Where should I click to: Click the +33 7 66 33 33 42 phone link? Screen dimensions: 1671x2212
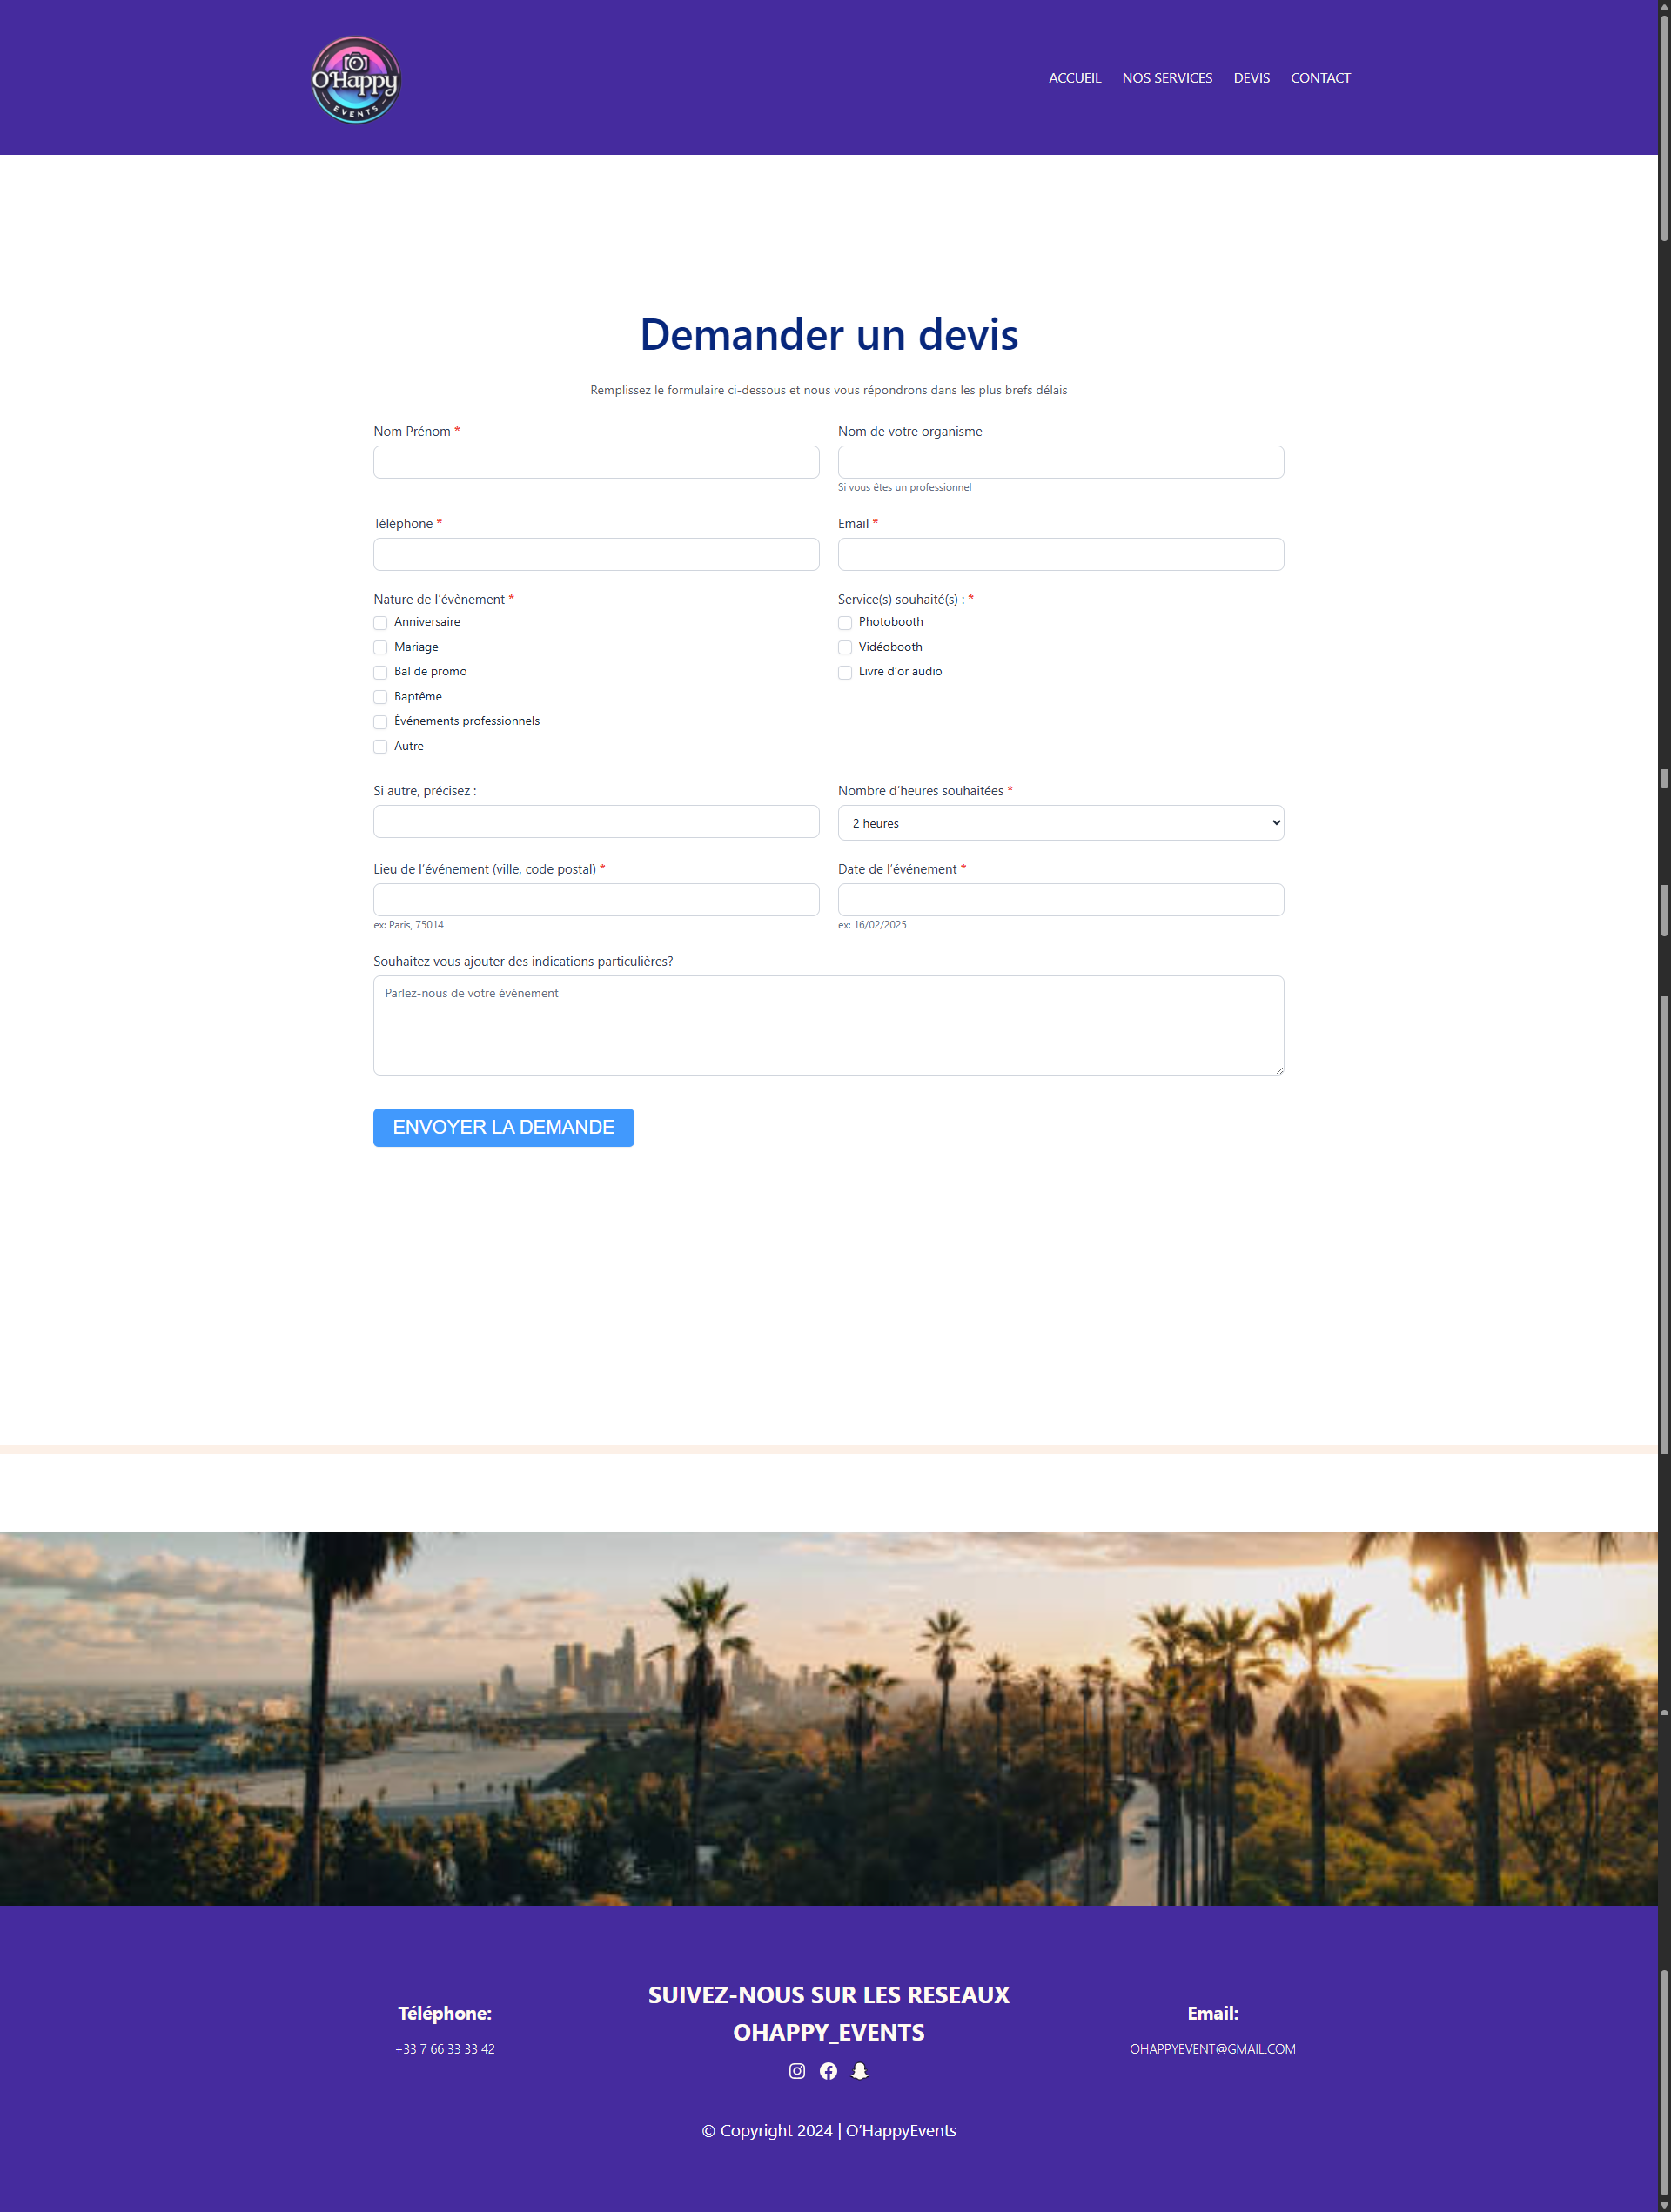point(445,2049)
